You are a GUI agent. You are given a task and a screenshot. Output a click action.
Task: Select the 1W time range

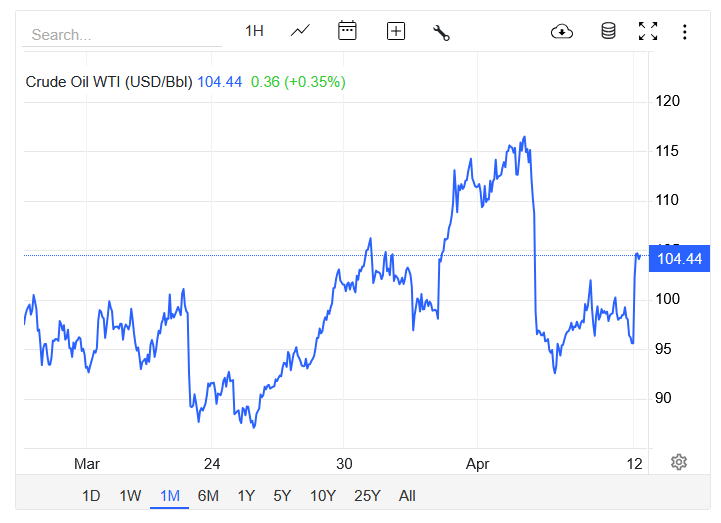130,496
